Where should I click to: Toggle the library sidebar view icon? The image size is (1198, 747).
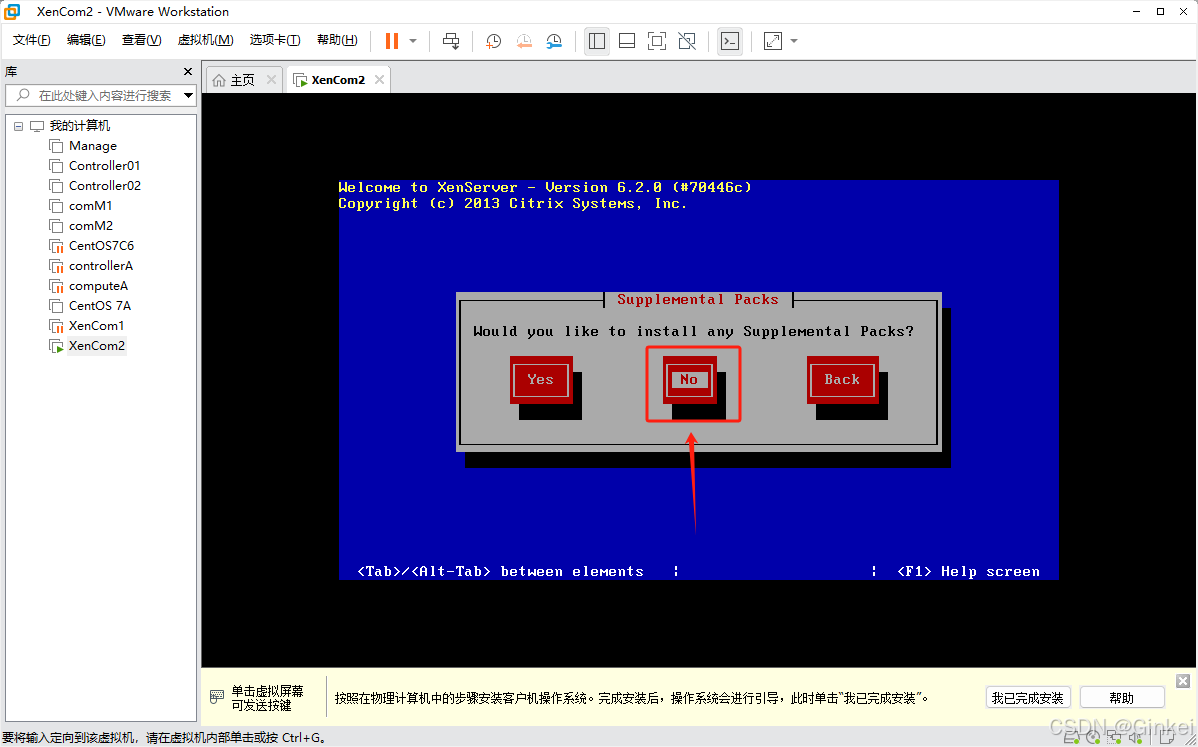pos(597,41)
